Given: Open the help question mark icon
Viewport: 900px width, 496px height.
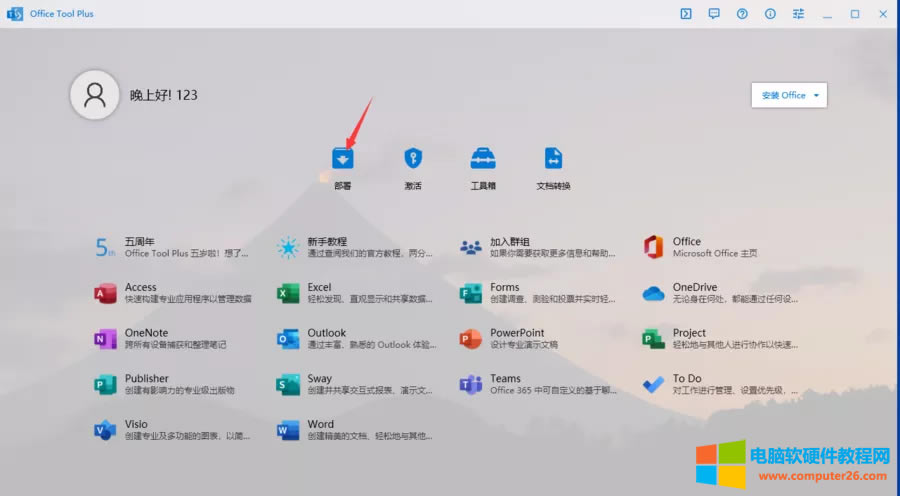Looking at the screenshot, I should (x=742, y=14).
